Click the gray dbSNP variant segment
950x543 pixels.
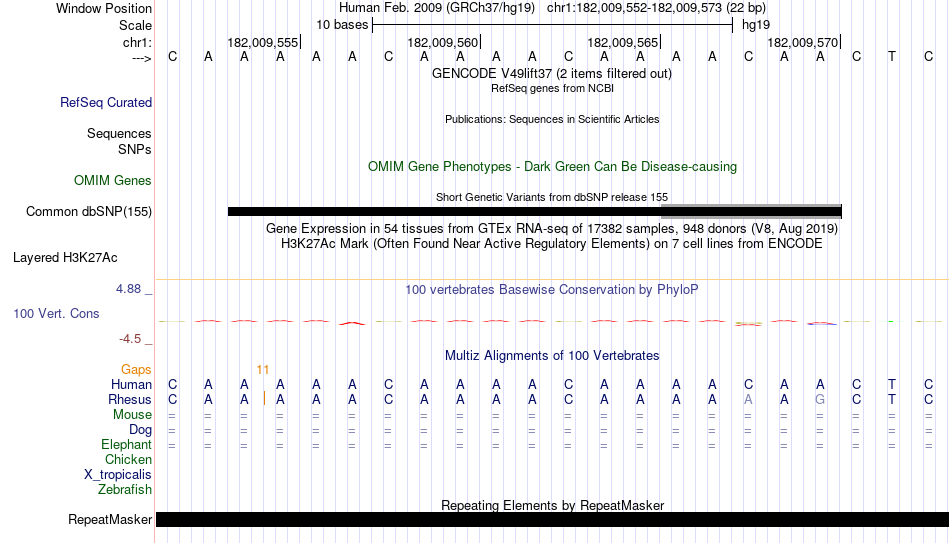tap(751, 211)
